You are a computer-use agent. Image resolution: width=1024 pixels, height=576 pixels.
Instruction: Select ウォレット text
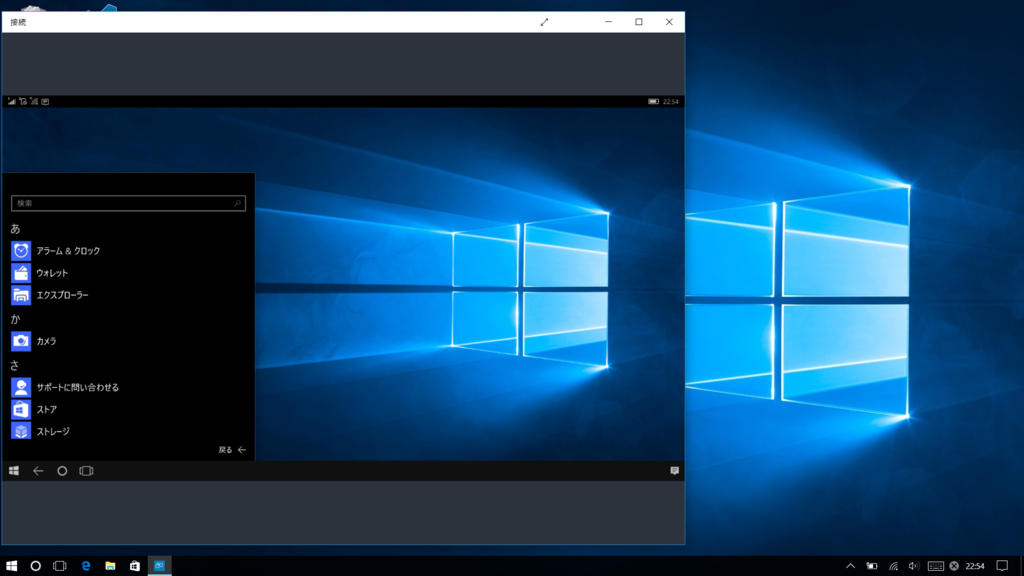point(52,273)
